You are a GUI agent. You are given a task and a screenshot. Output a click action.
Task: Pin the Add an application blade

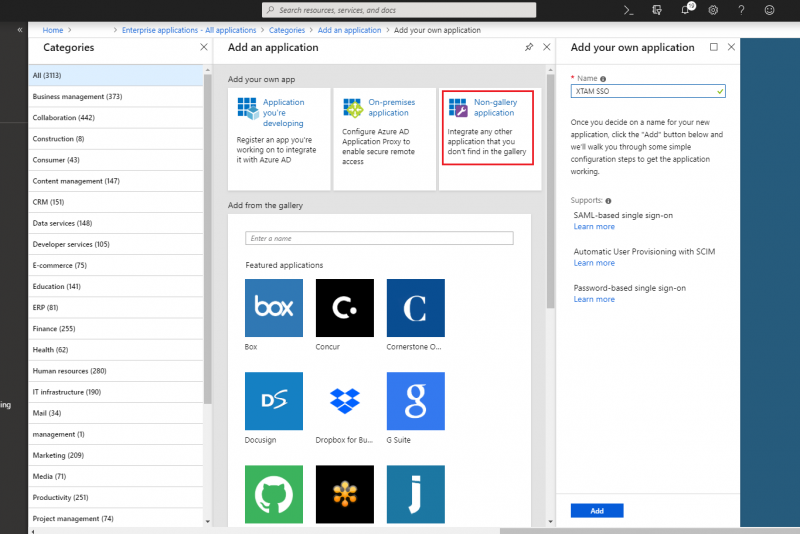pyautogui.click(x=528, y=47)
